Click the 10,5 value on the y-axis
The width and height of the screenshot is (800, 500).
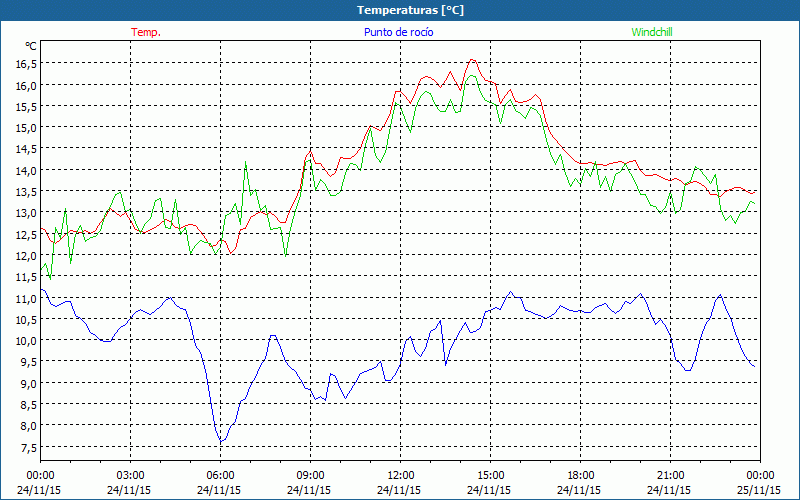point(27,319)
